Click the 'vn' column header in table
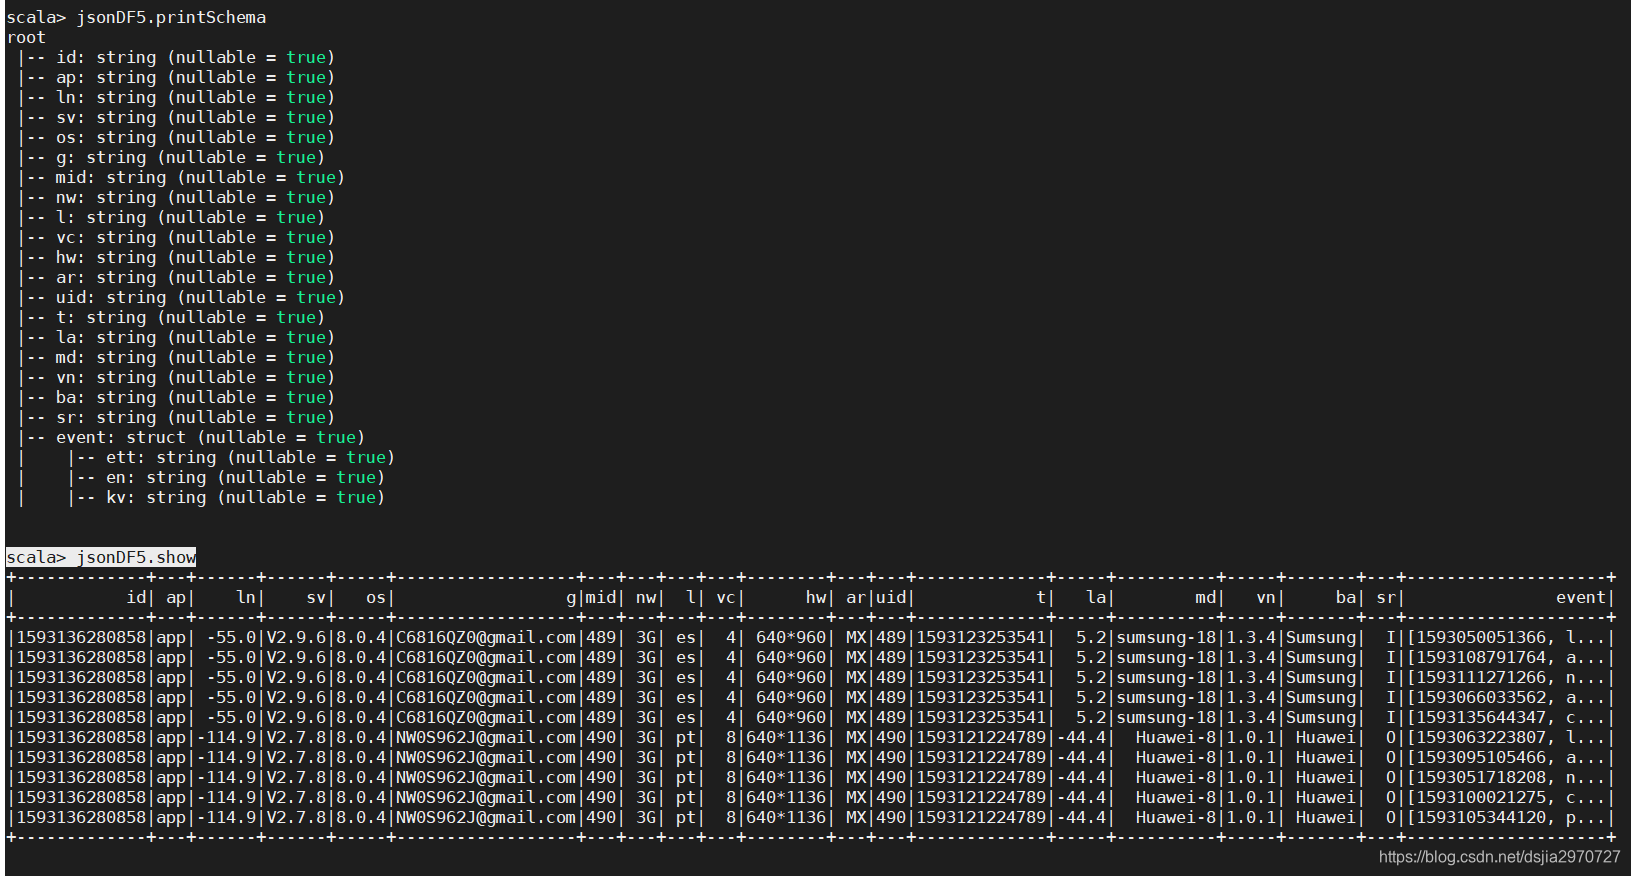The image size is (1631, 876). [x=1266, y=597]
